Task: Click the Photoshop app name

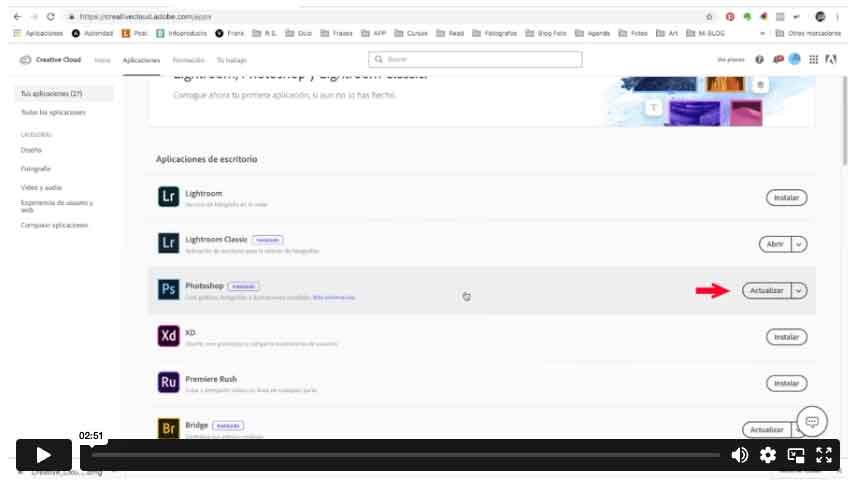Action: pos(204,285)
